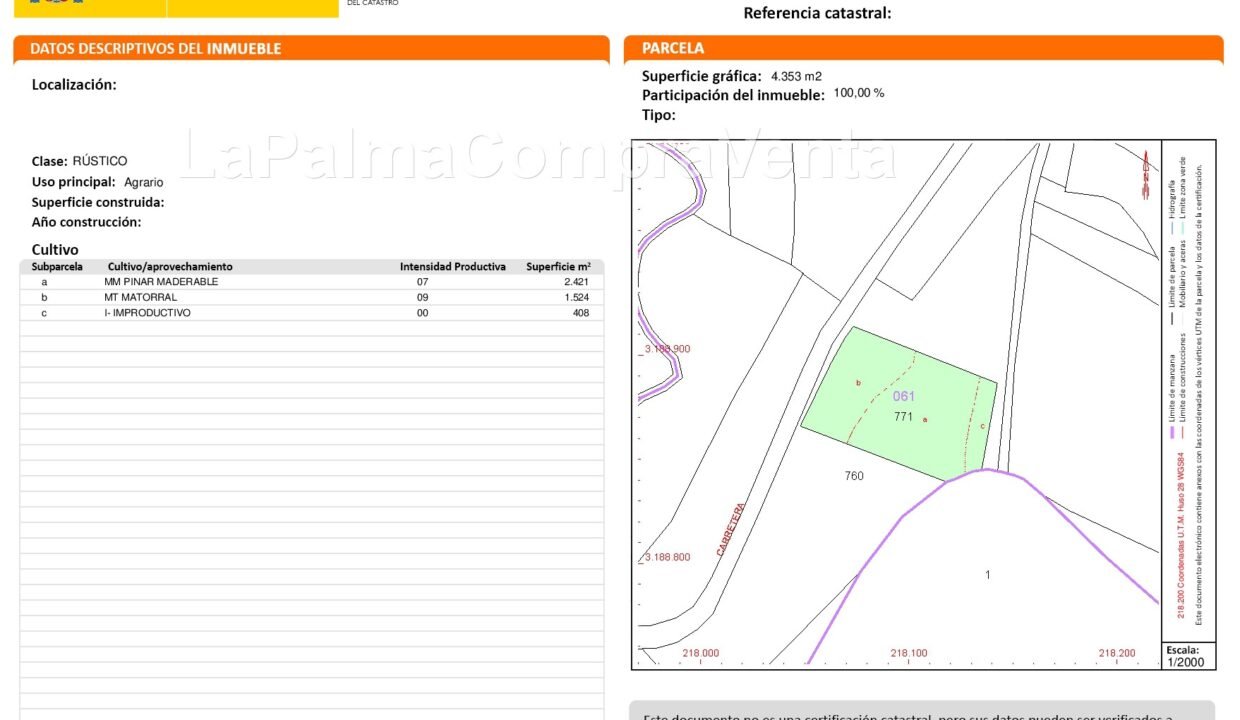Click the 'DEL CATASTRO' text by the logo
The height and width of the screenshot is (720, 1240).
pyautogui.click(x=373, y=3)
